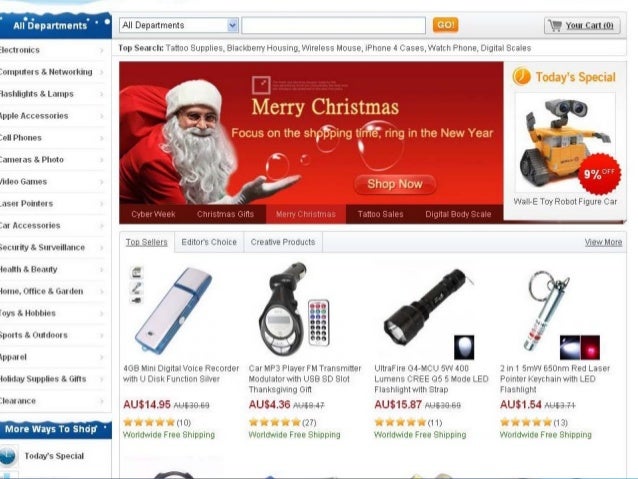Switch to the Editor's Choice tab
The width and height of the screenshot is (638, 479).
click(209, 242)
